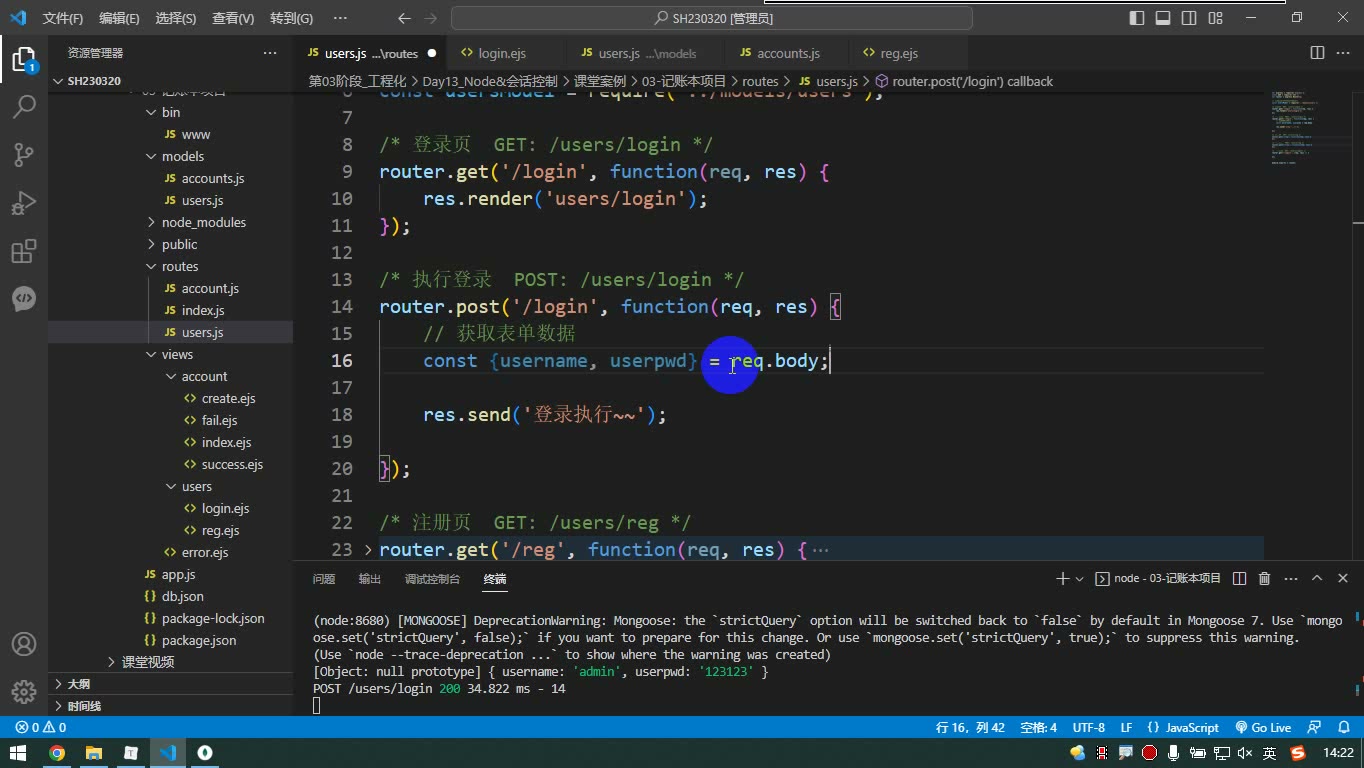
Task: Click the title bar search box
Action: click(712, 18)
